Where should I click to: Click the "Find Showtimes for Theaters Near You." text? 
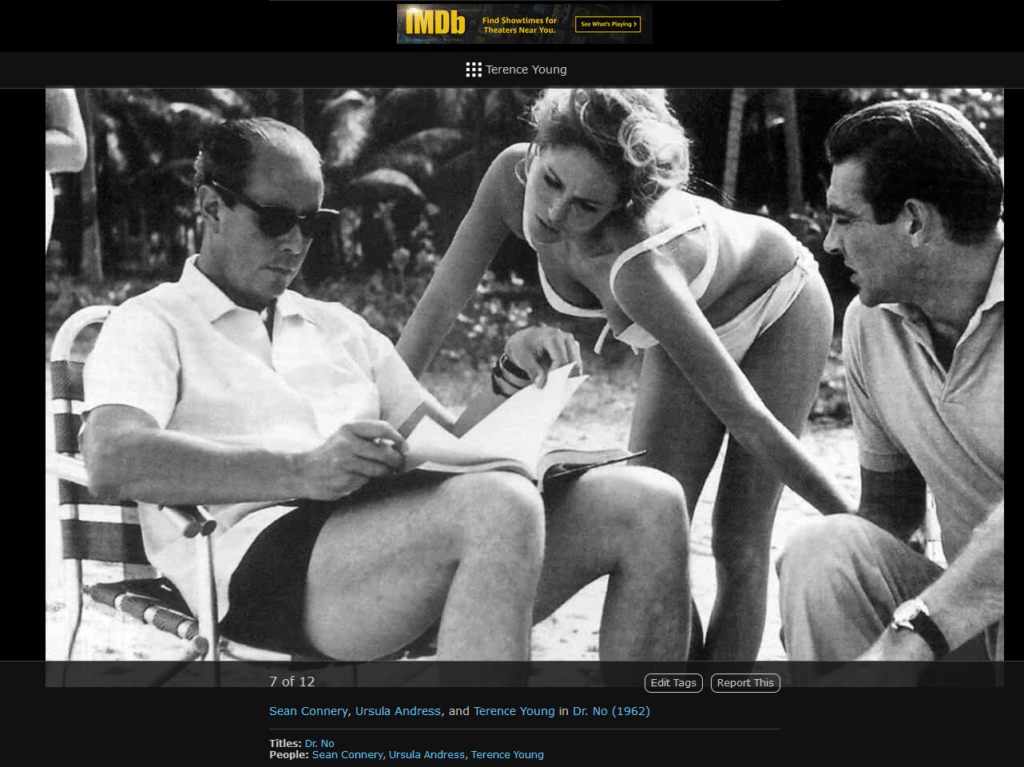(x=520, y=25)
